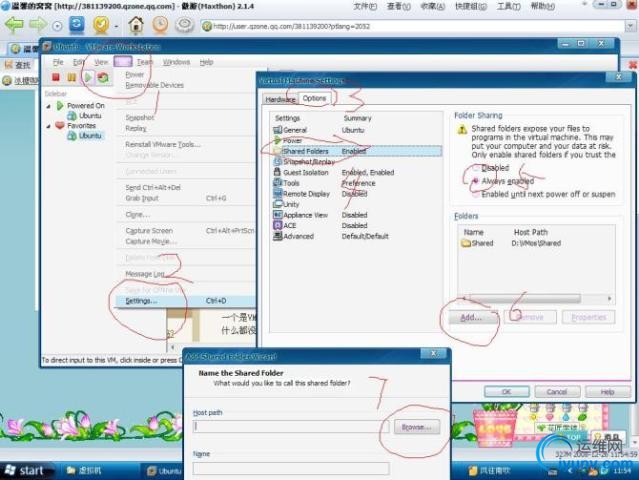Open the dropdown arrow beside the Favorites icon
The image size is (639, 480).
(117, 26)
